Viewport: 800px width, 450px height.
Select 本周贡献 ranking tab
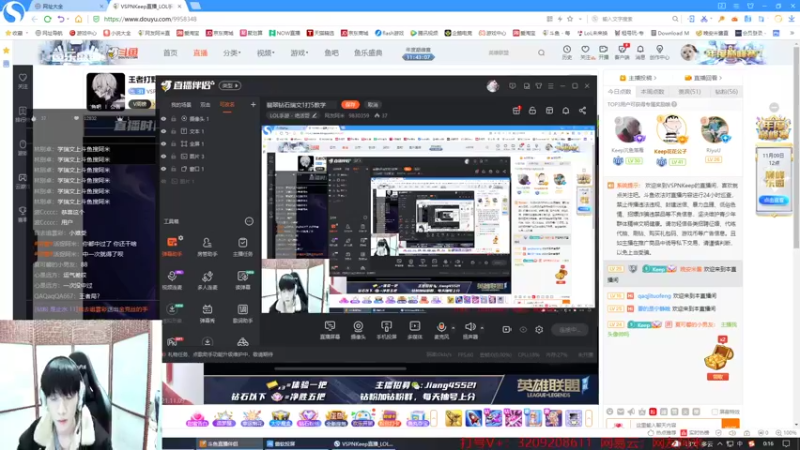(653, 92)
